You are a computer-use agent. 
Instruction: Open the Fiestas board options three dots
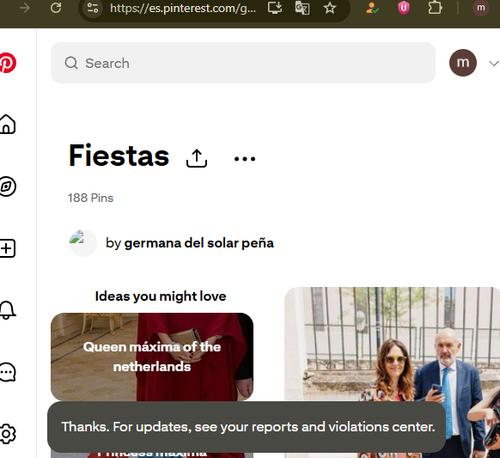[245, 159]
